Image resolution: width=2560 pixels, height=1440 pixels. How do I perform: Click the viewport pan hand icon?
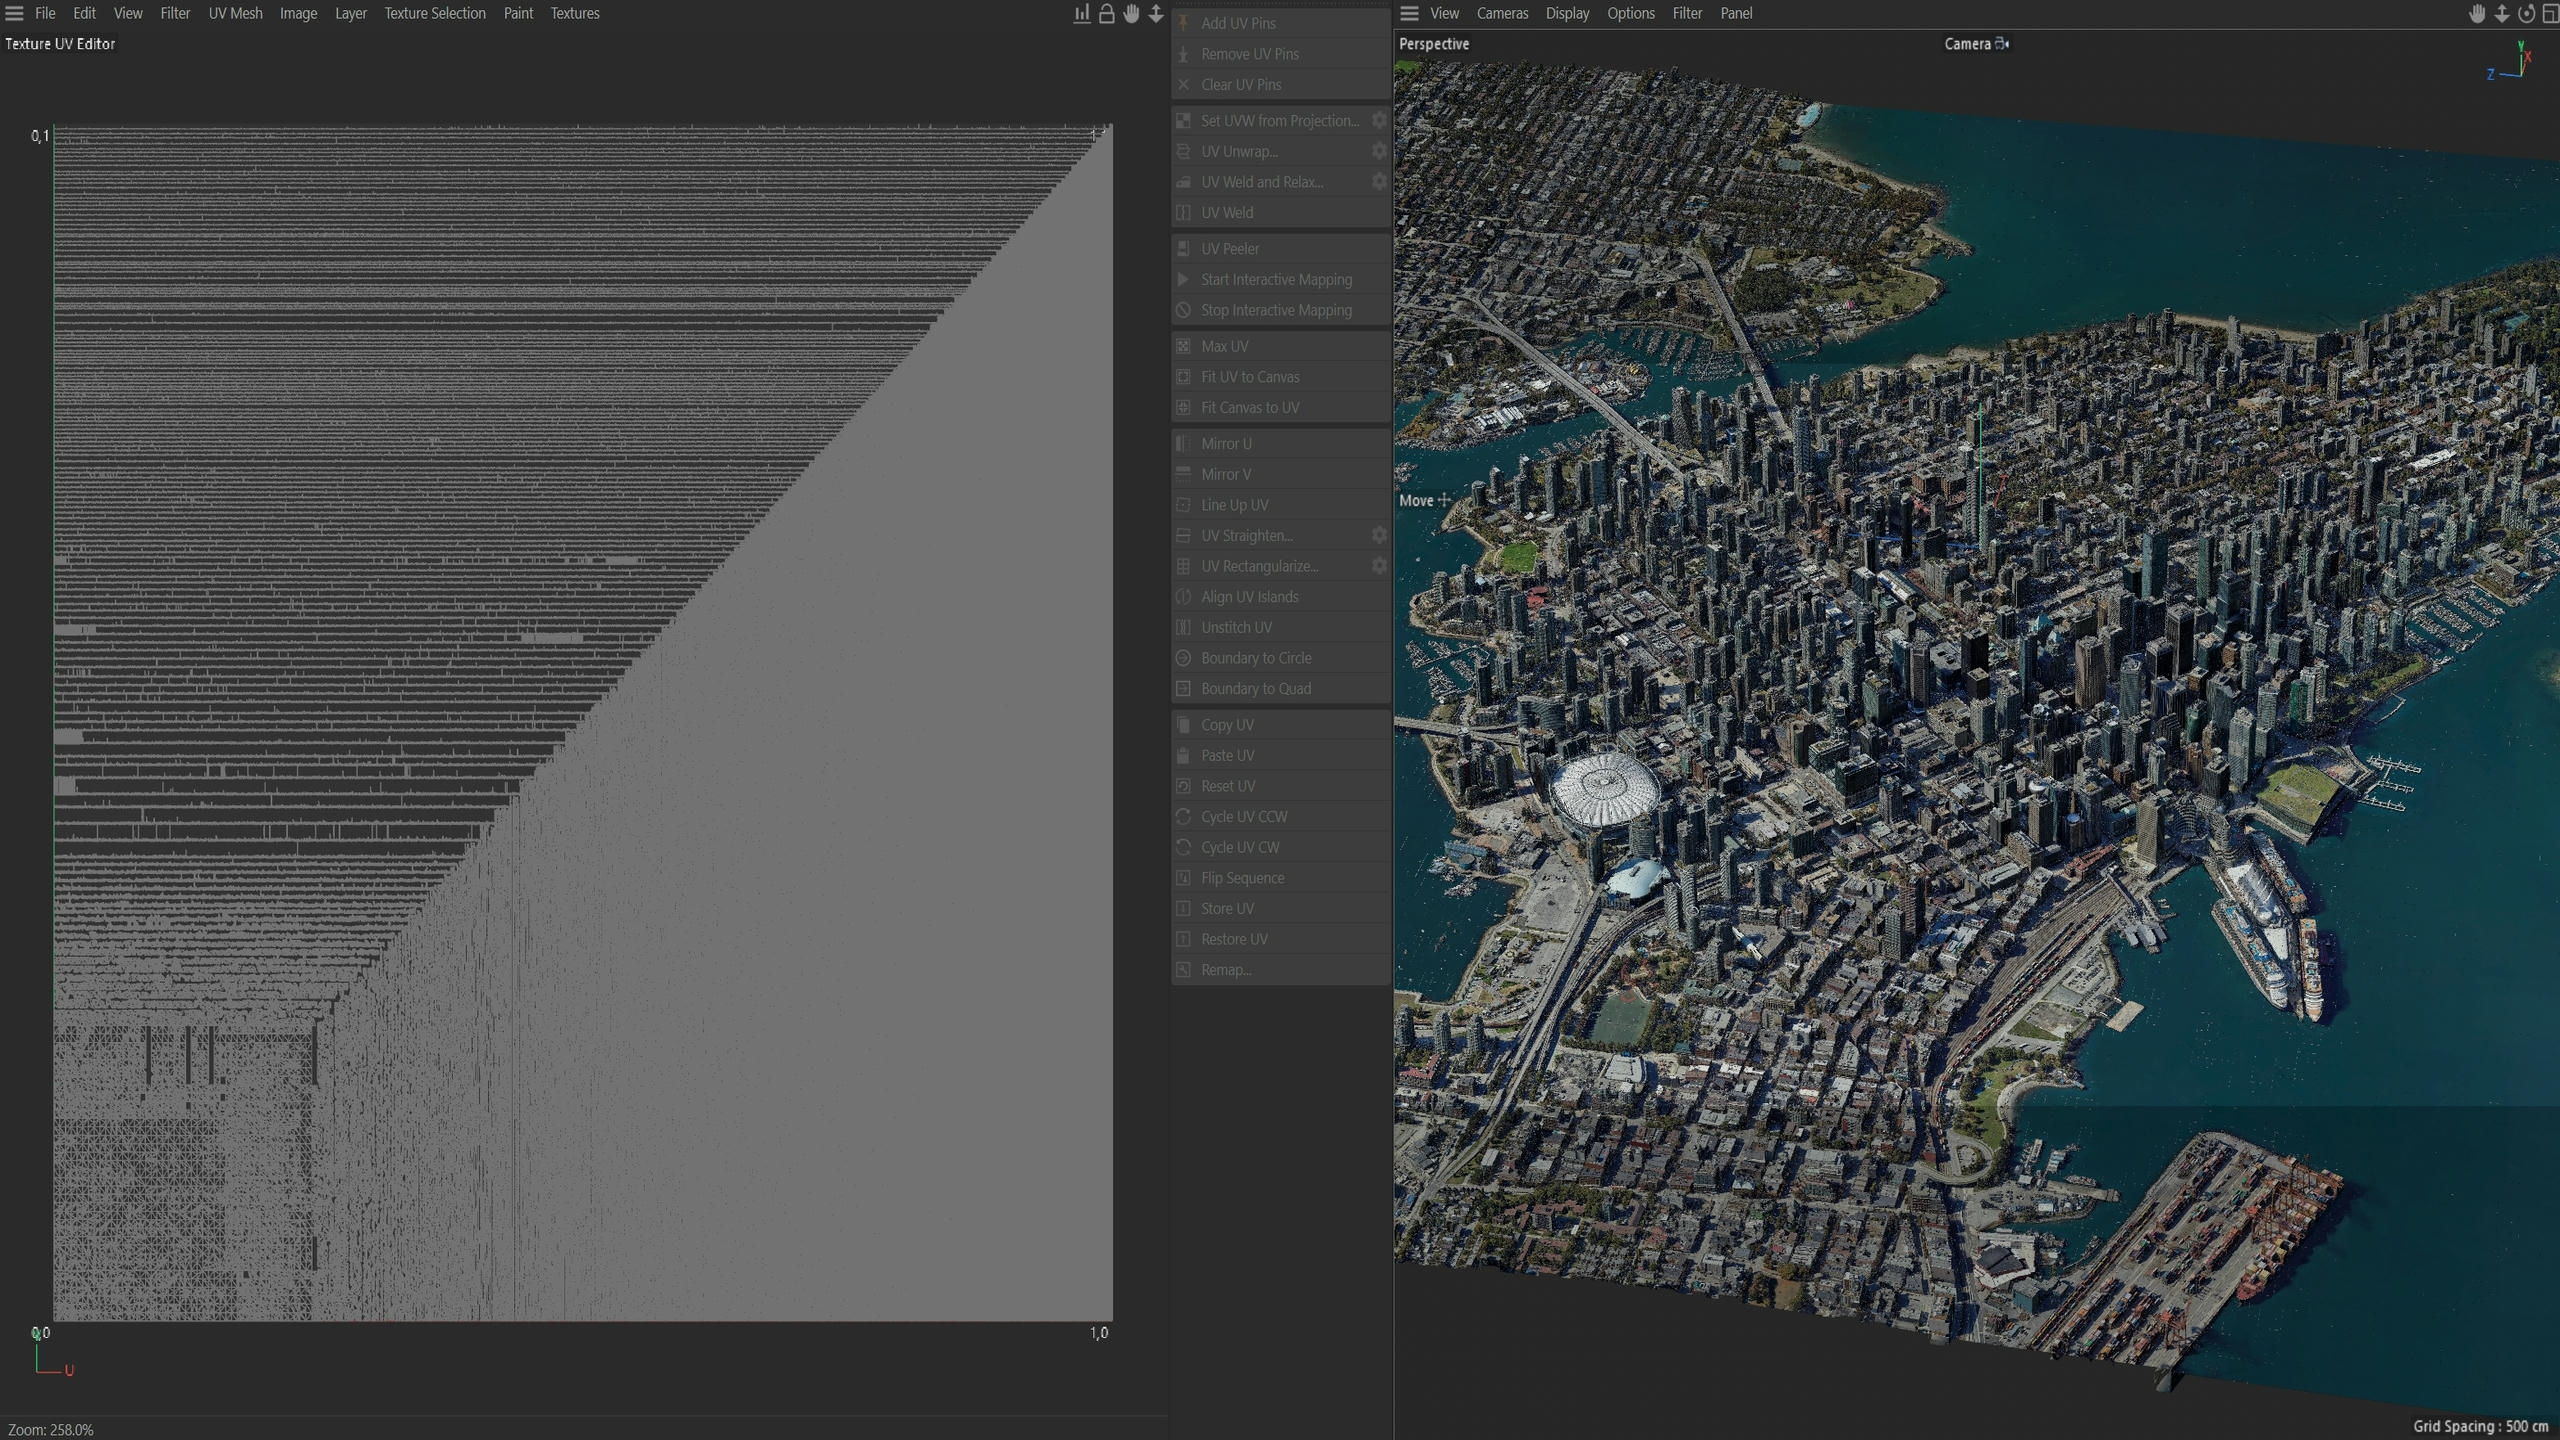2477,13
